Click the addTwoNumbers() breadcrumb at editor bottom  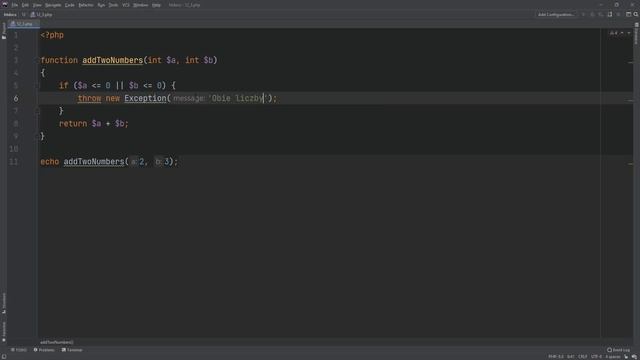point(57,342)
